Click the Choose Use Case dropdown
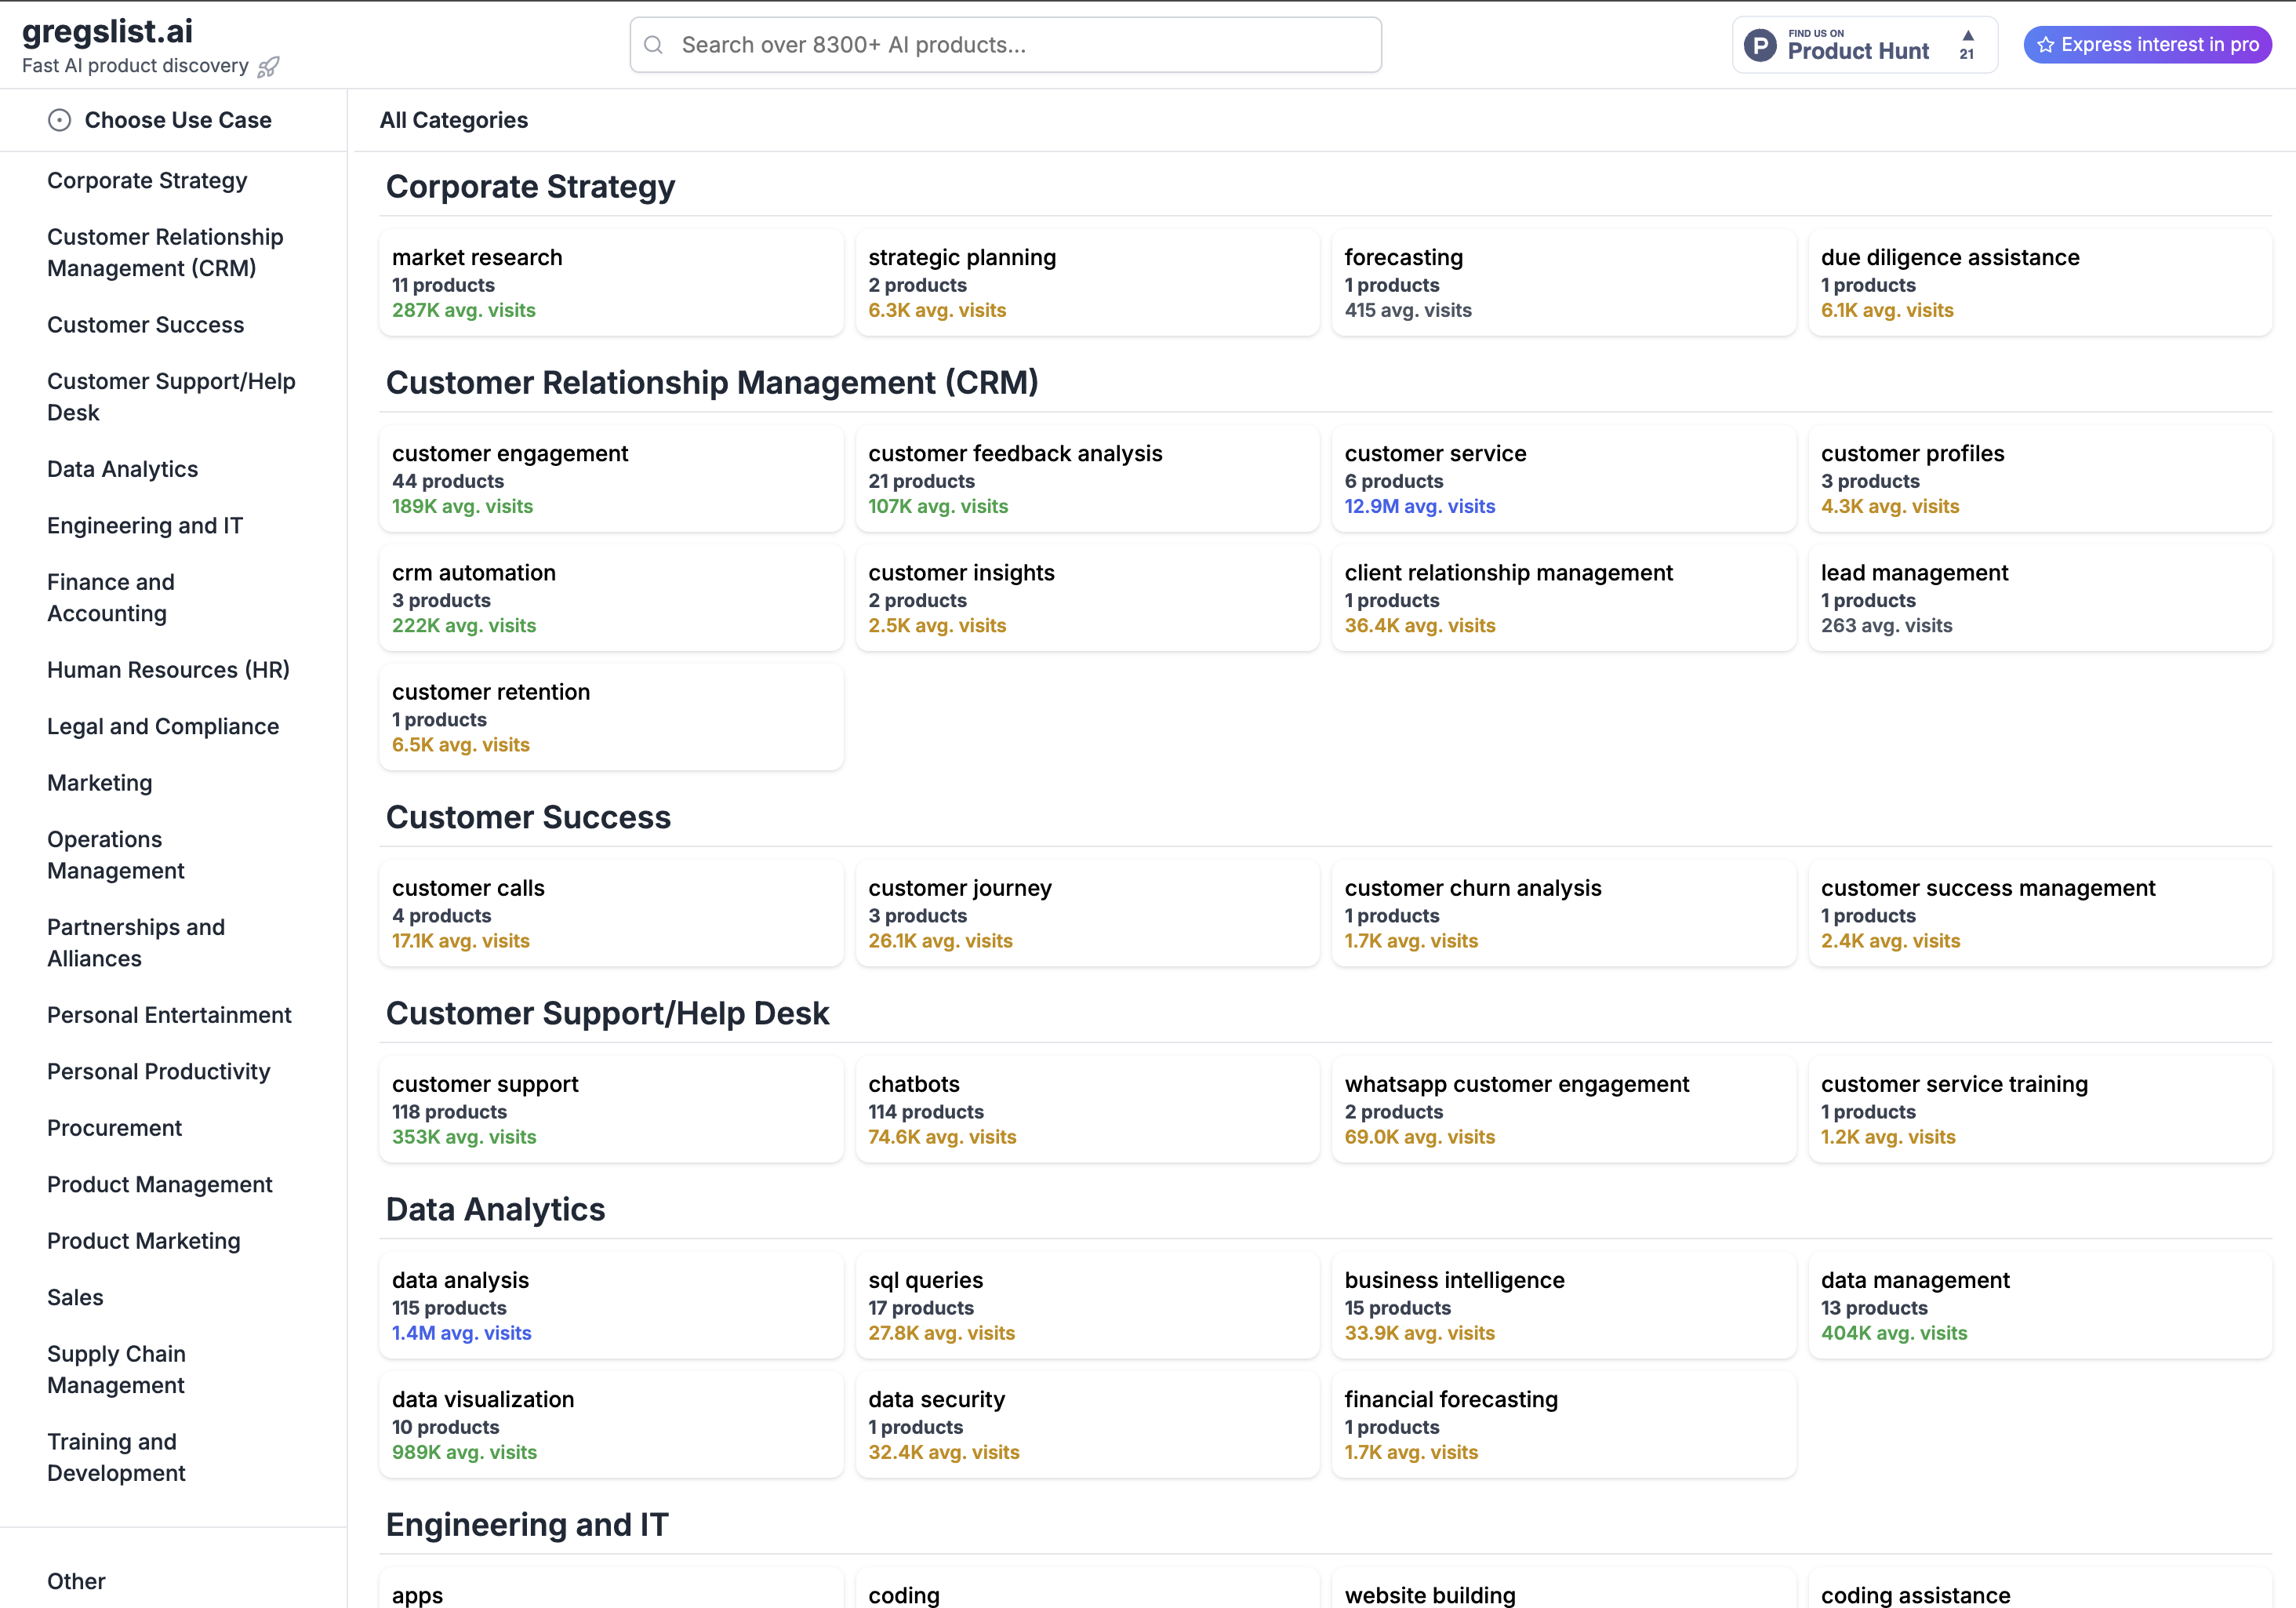2296x1608 pixels. coord(178,118)
